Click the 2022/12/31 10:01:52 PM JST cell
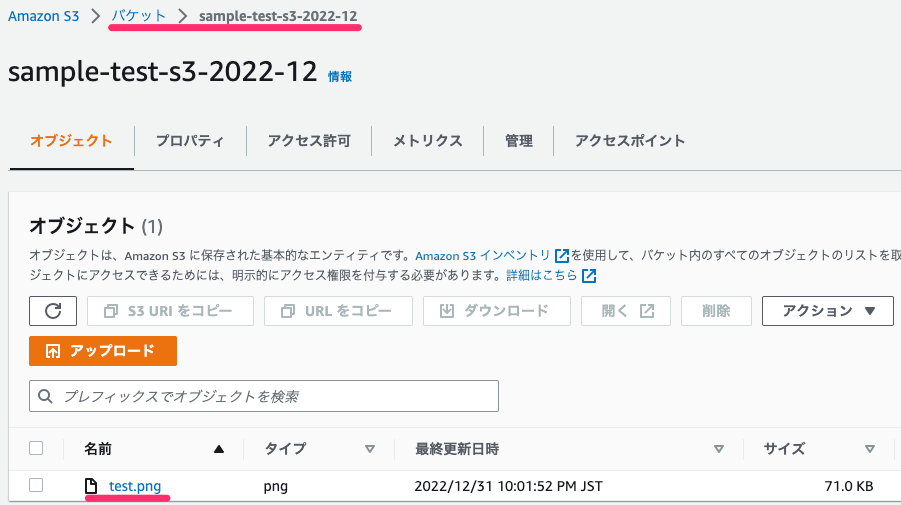 pos(509,486)
